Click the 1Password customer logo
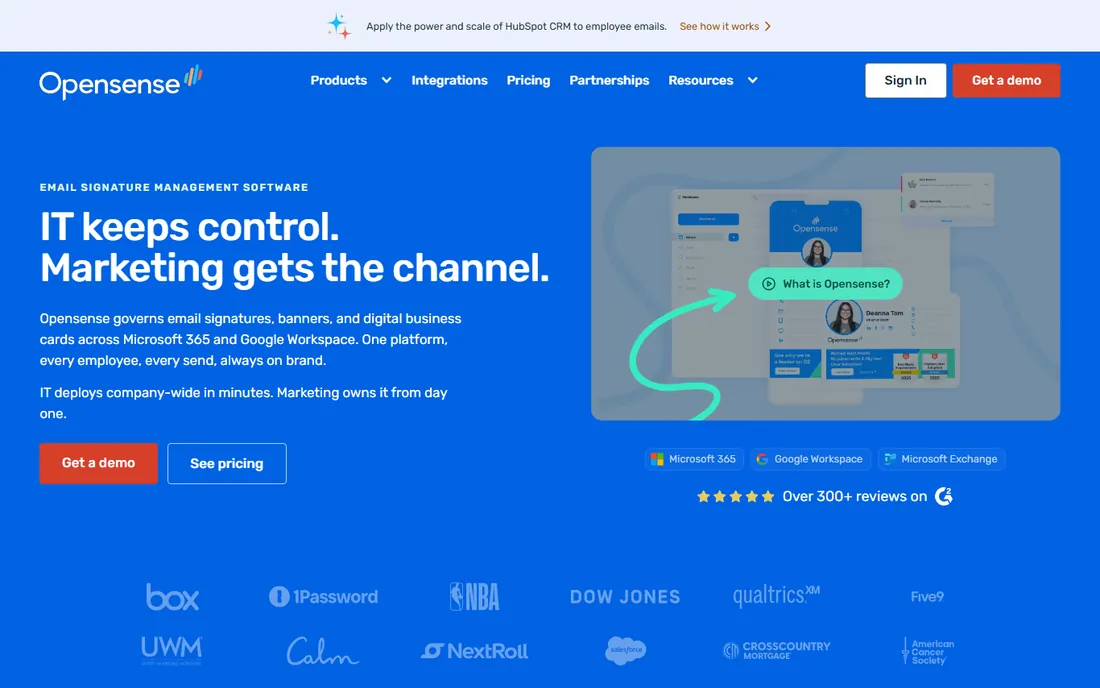This screenshot has height=688, width=1100. pyautogui.click(x=323, y=597)
